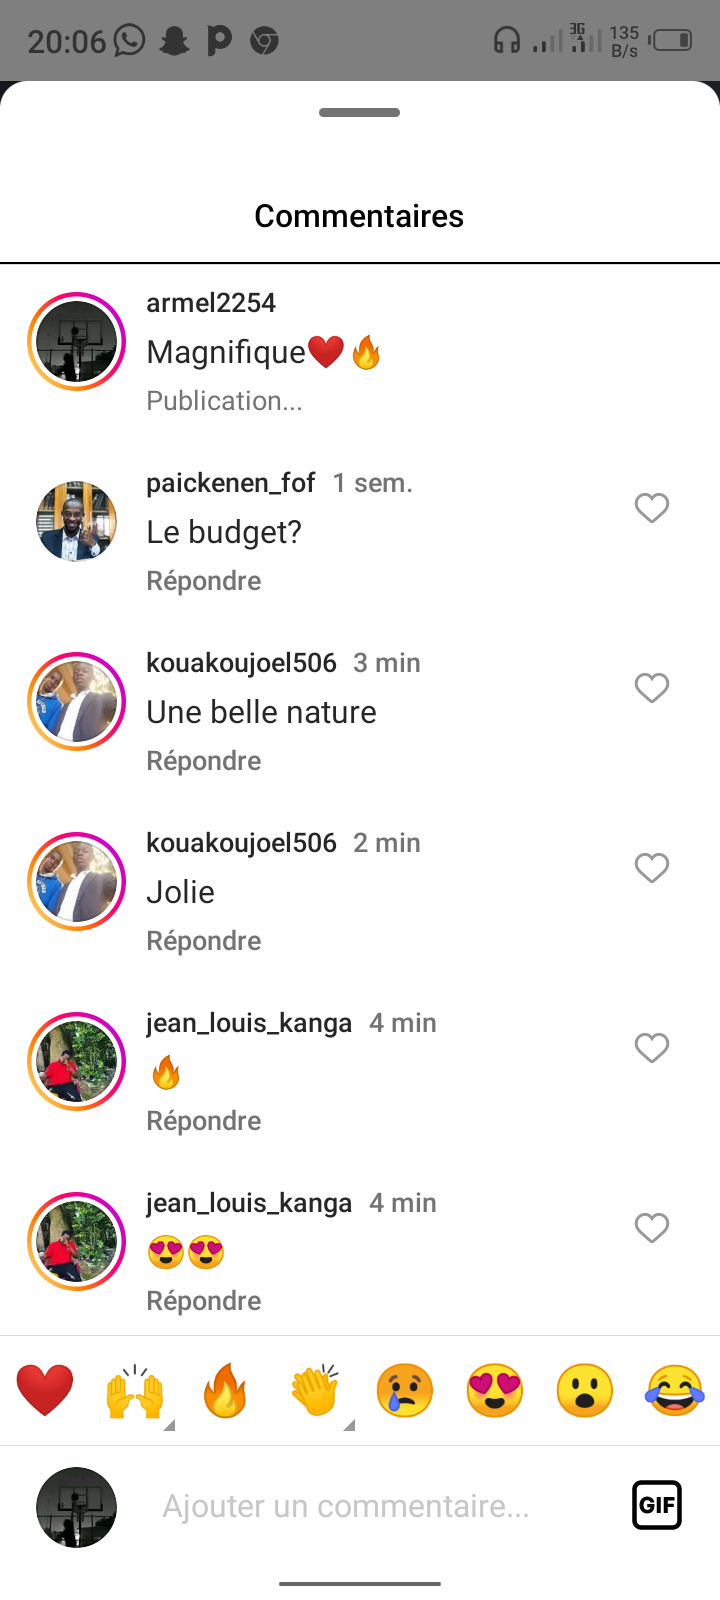Expand raised hands emoji skin tone options

pyautogui.click(x=168, y=1424)
